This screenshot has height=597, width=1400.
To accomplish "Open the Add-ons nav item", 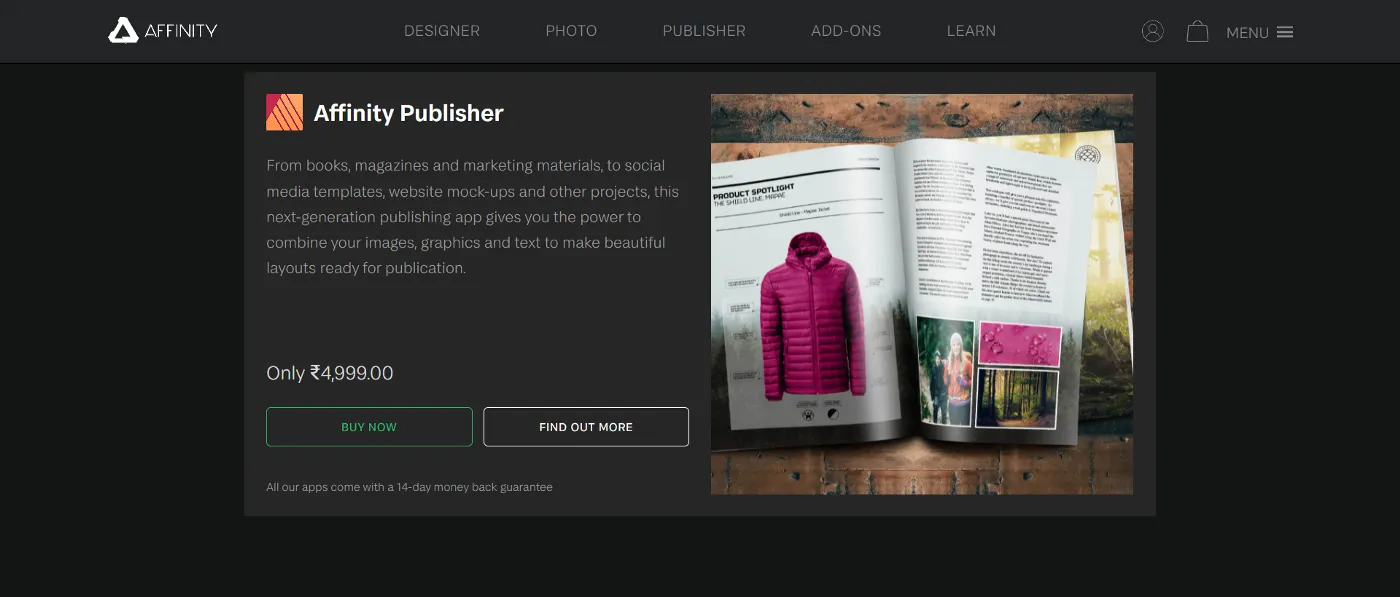I will (846, 31).
